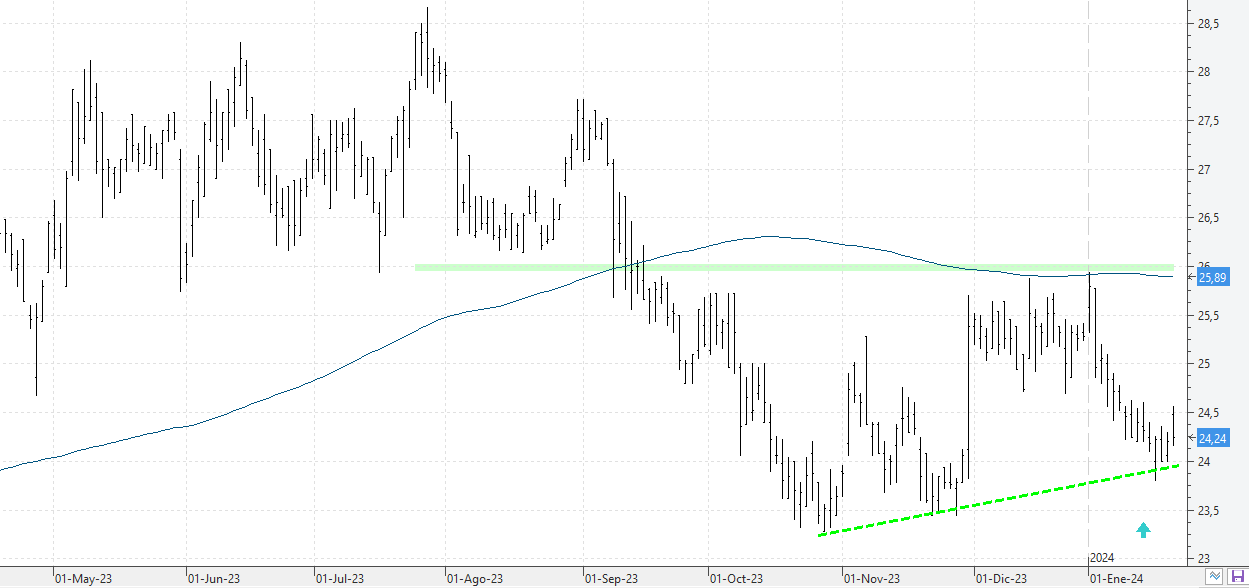The image size is (1249, 588).
Task: Select the green dashed support trendline
Action: tap(998, 500)
